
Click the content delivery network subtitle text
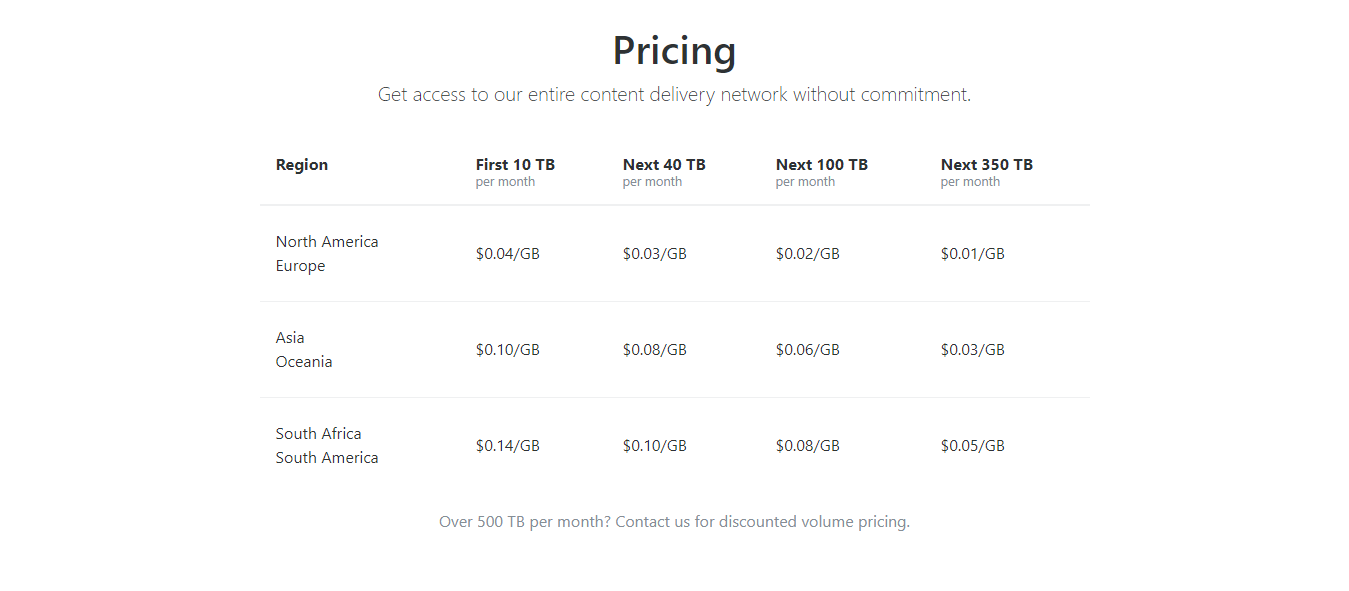coord(674,95)
